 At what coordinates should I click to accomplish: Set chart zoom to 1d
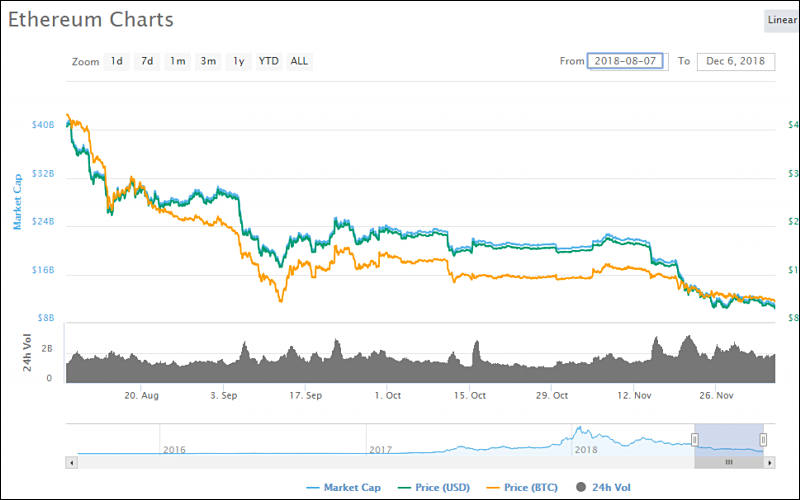point(117,61)
